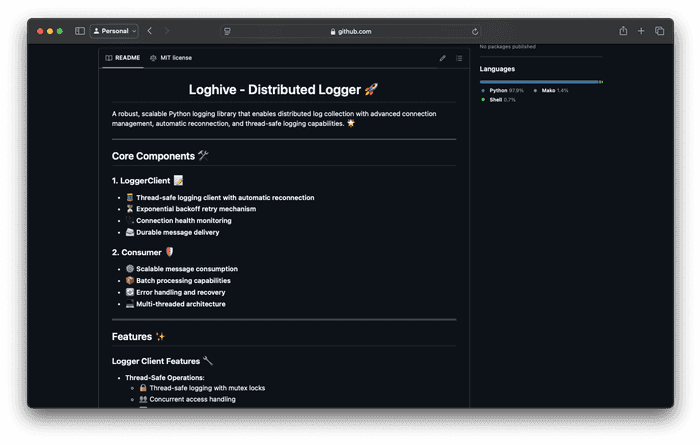Click 'Thread-Safe Operations:' text
Image resolution: width=700 pixels, height=444 pixels.
165,378
